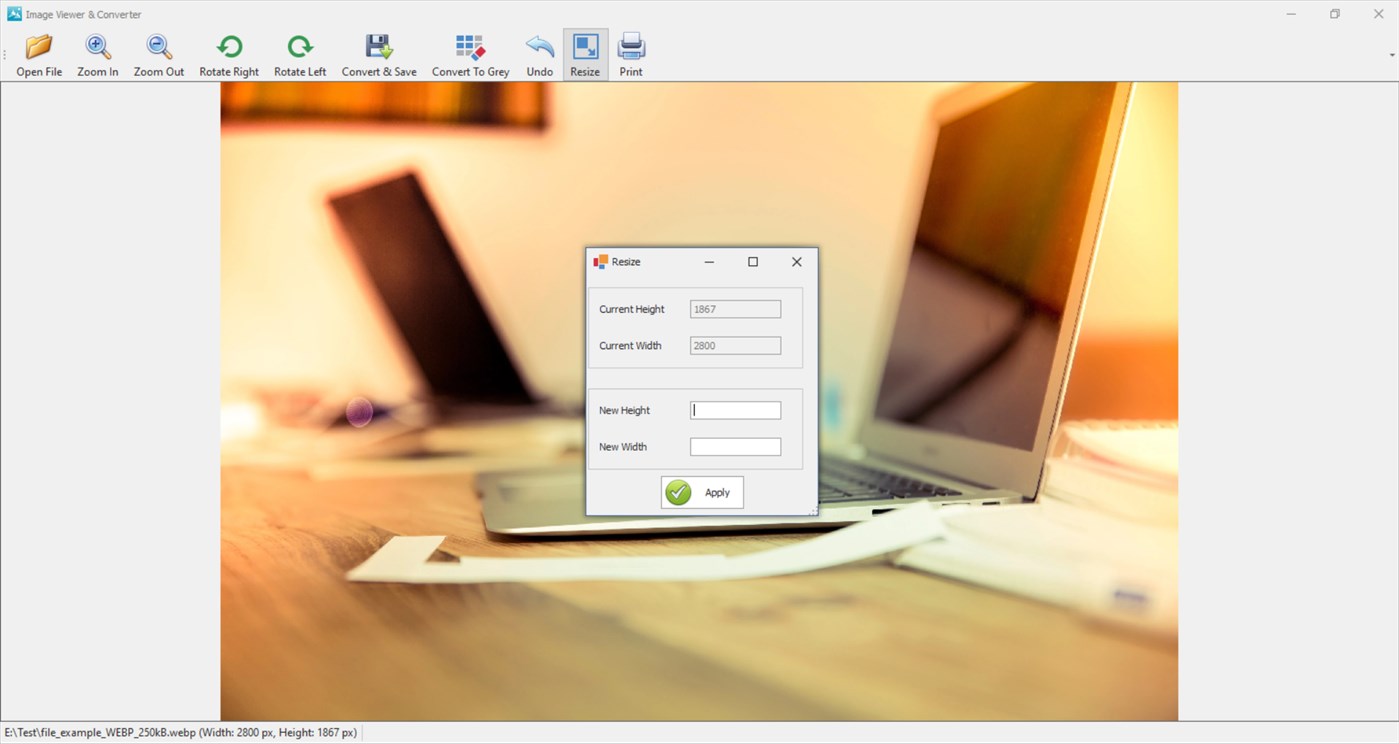This screenshot has width=1399, height=744.
Task: Convert the image to grey
Action: pos(470,52)
